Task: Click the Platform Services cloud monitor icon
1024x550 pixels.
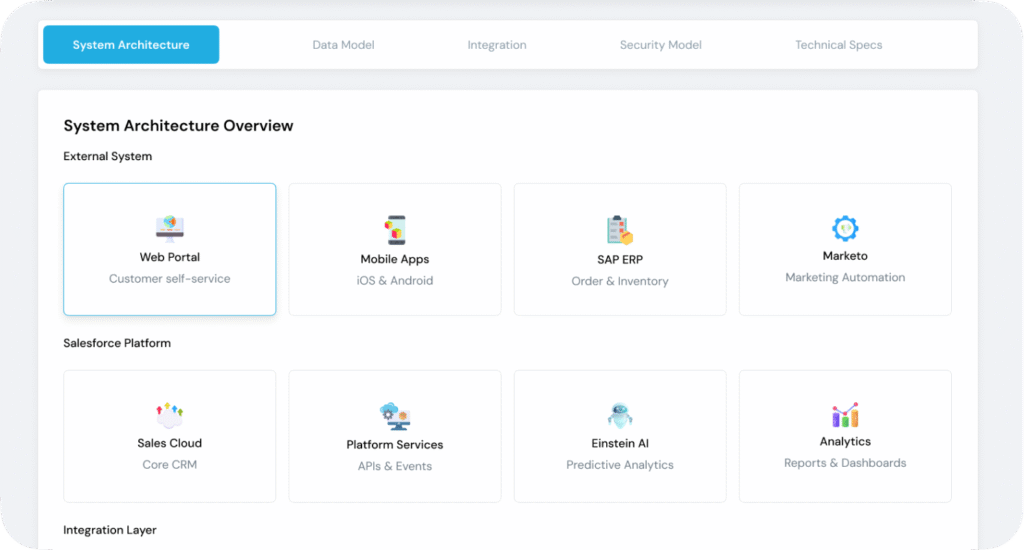Action: click(x=395, y=416)
